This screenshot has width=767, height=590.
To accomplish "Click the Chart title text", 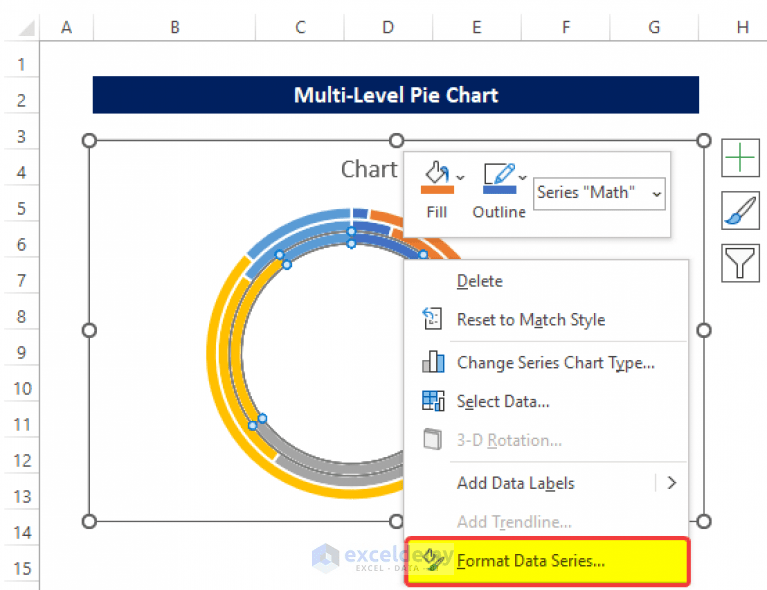I will 369,169.
